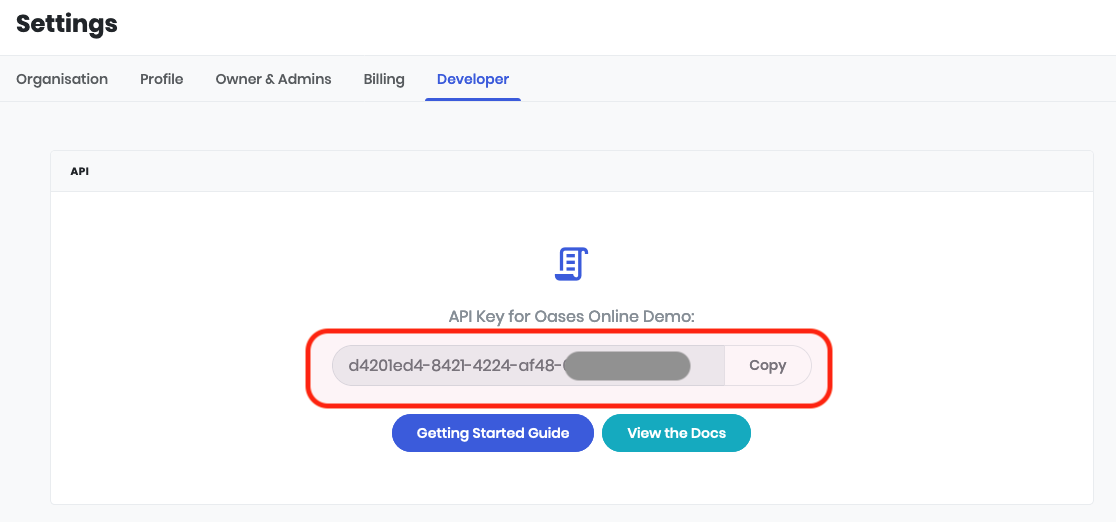Click the API panel header label
Image resolution: width=1116 pixels, height=522 pixels.
(80, 172)
